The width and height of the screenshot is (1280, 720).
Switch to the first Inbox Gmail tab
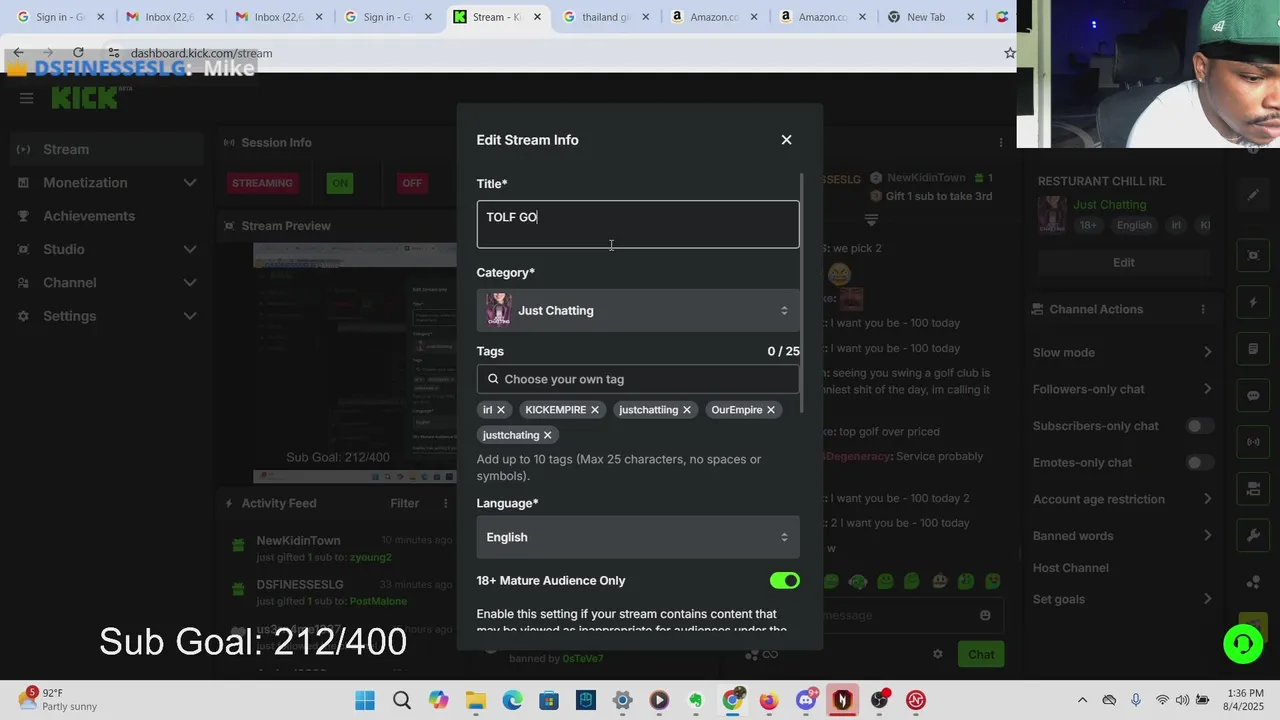click(168, 17)
